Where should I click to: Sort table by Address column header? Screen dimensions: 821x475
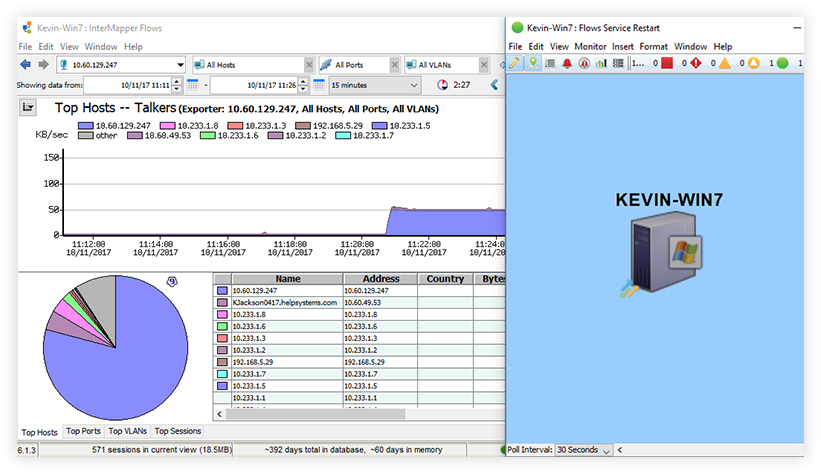click(x=381, y=279)
